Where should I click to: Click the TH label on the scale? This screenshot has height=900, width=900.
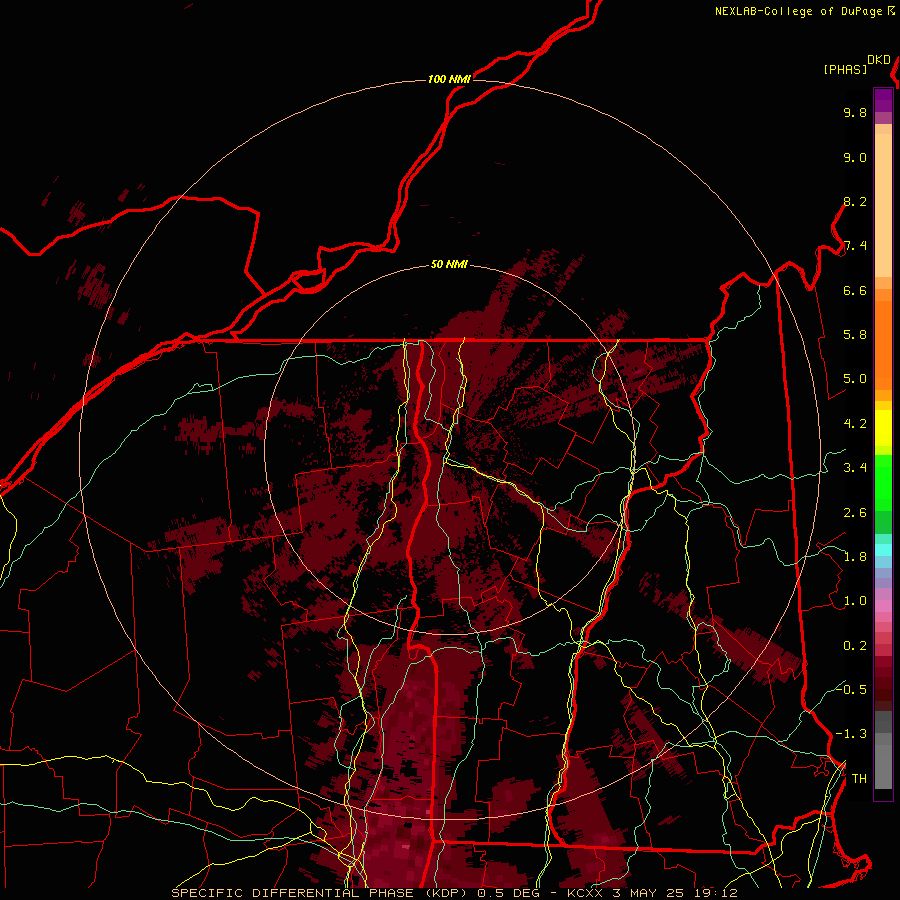point(859,779)
